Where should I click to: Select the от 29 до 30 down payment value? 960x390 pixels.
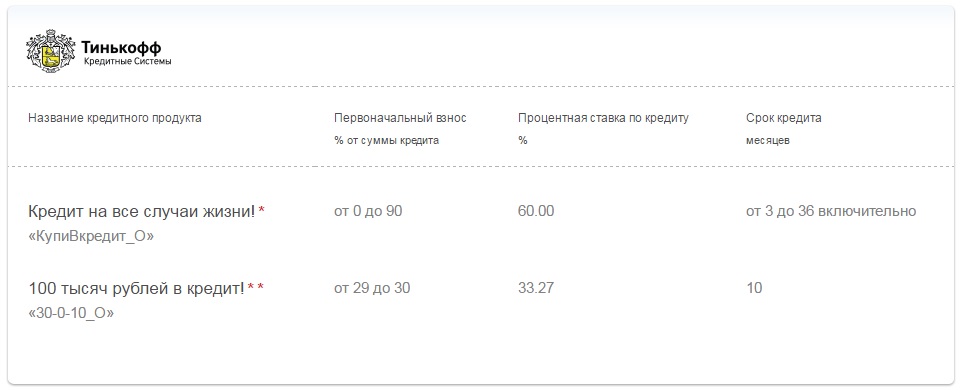[x=372, y=288]
